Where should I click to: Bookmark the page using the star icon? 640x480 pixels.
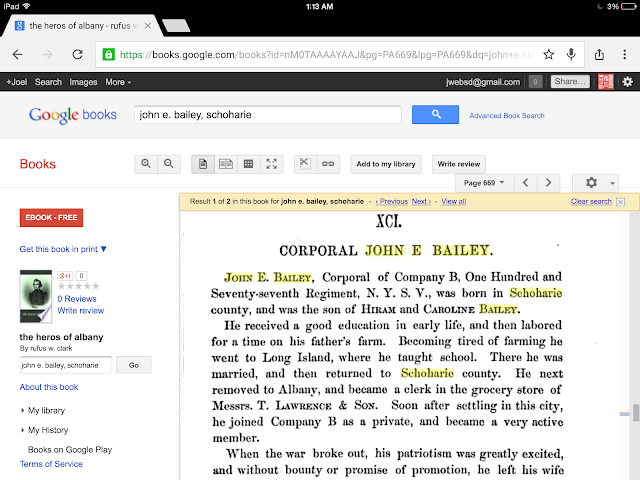point(549,54)
